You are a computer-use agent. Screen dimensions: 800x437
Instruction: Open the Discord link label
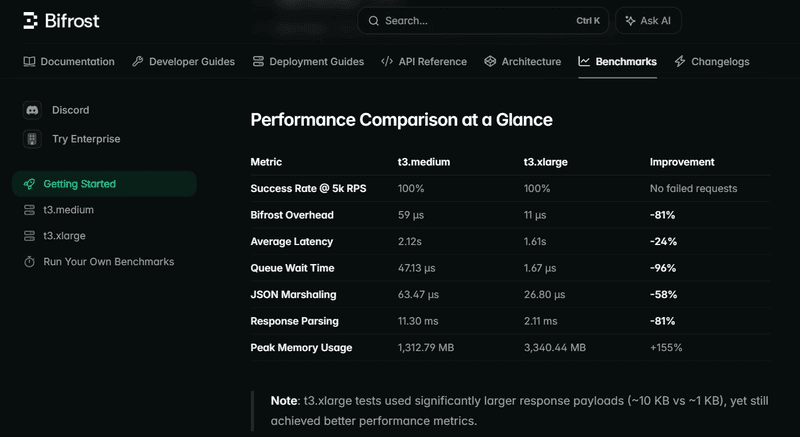(70, 110)
